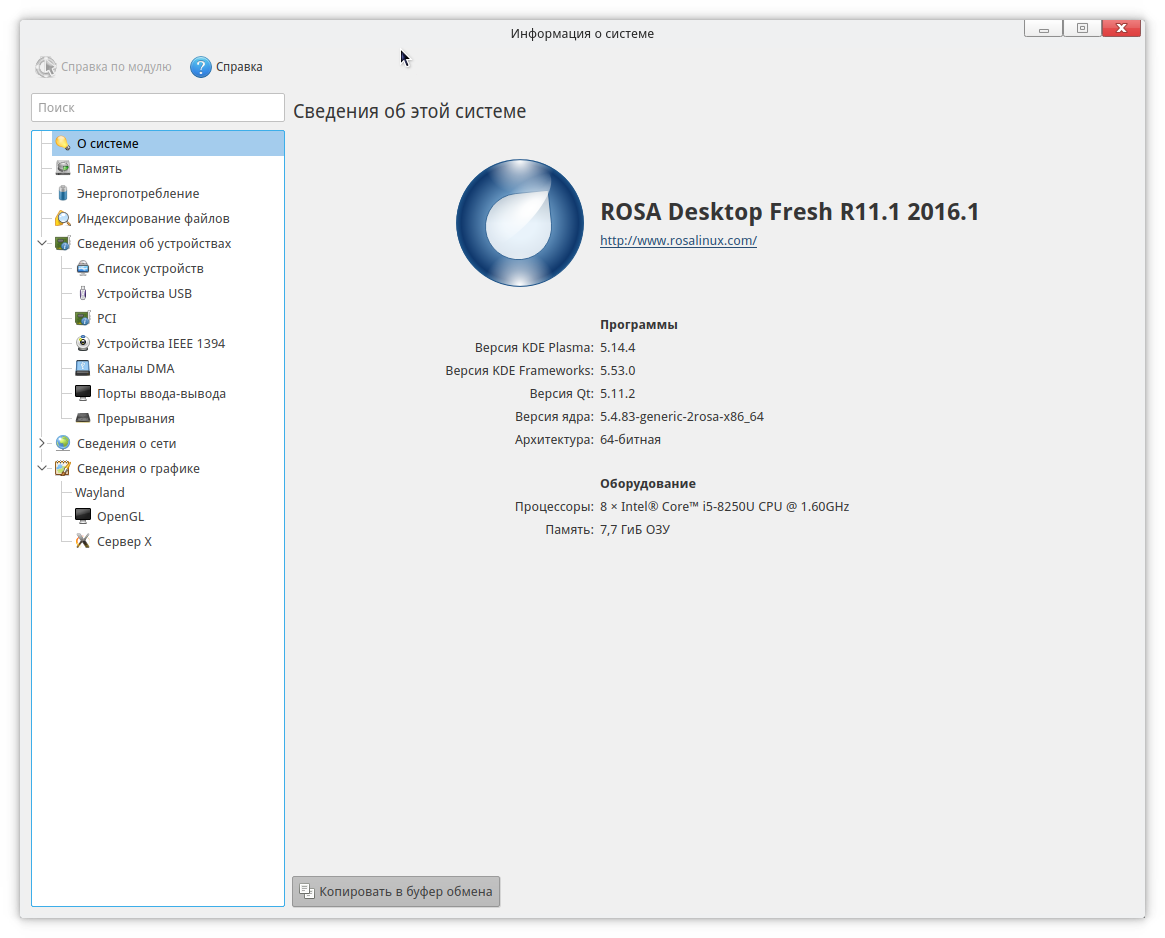Click the Qt version 5.11.2
The width and height of the screenshot is (1165, 938).
[617, 394]
